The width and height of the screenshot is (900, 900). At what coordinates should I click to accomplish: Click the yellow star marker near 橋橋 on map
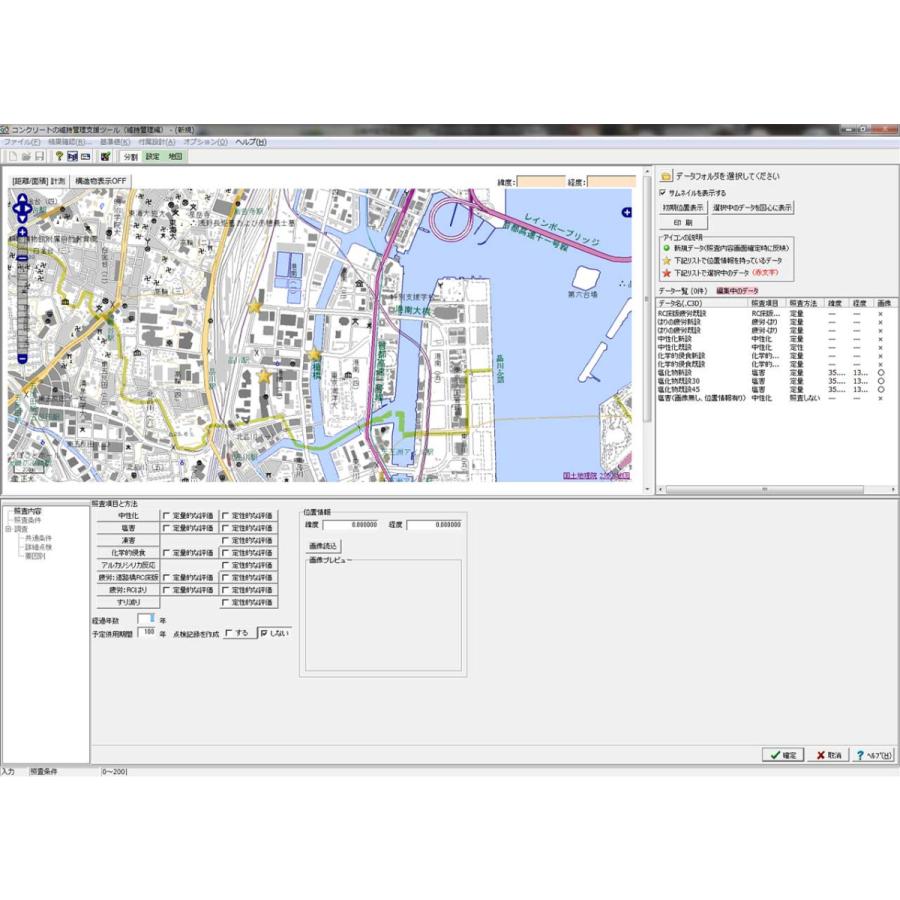[314, 355]
